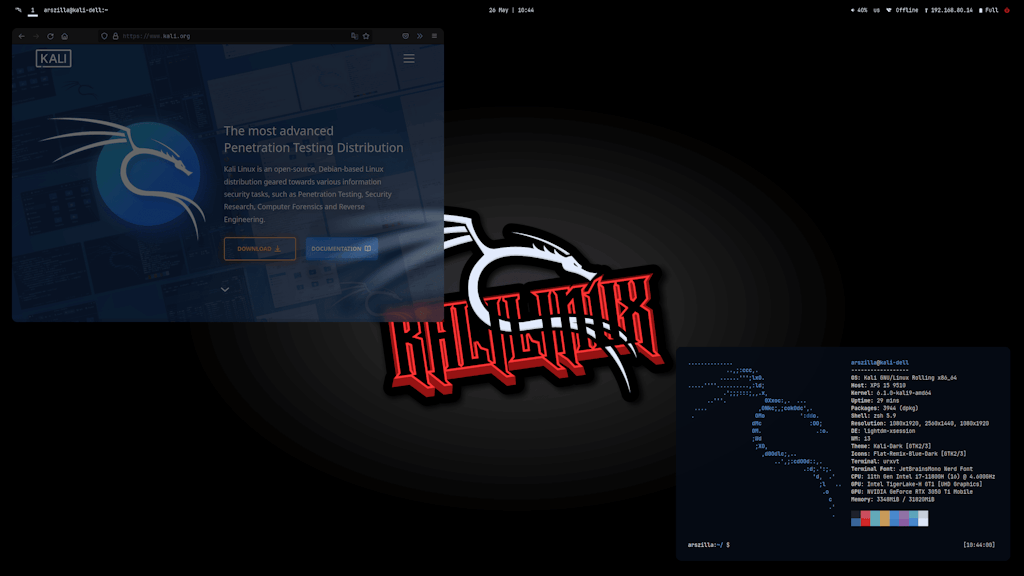Click the Download button on Kali site
1024x576 pixels.
tap(260, 249)
